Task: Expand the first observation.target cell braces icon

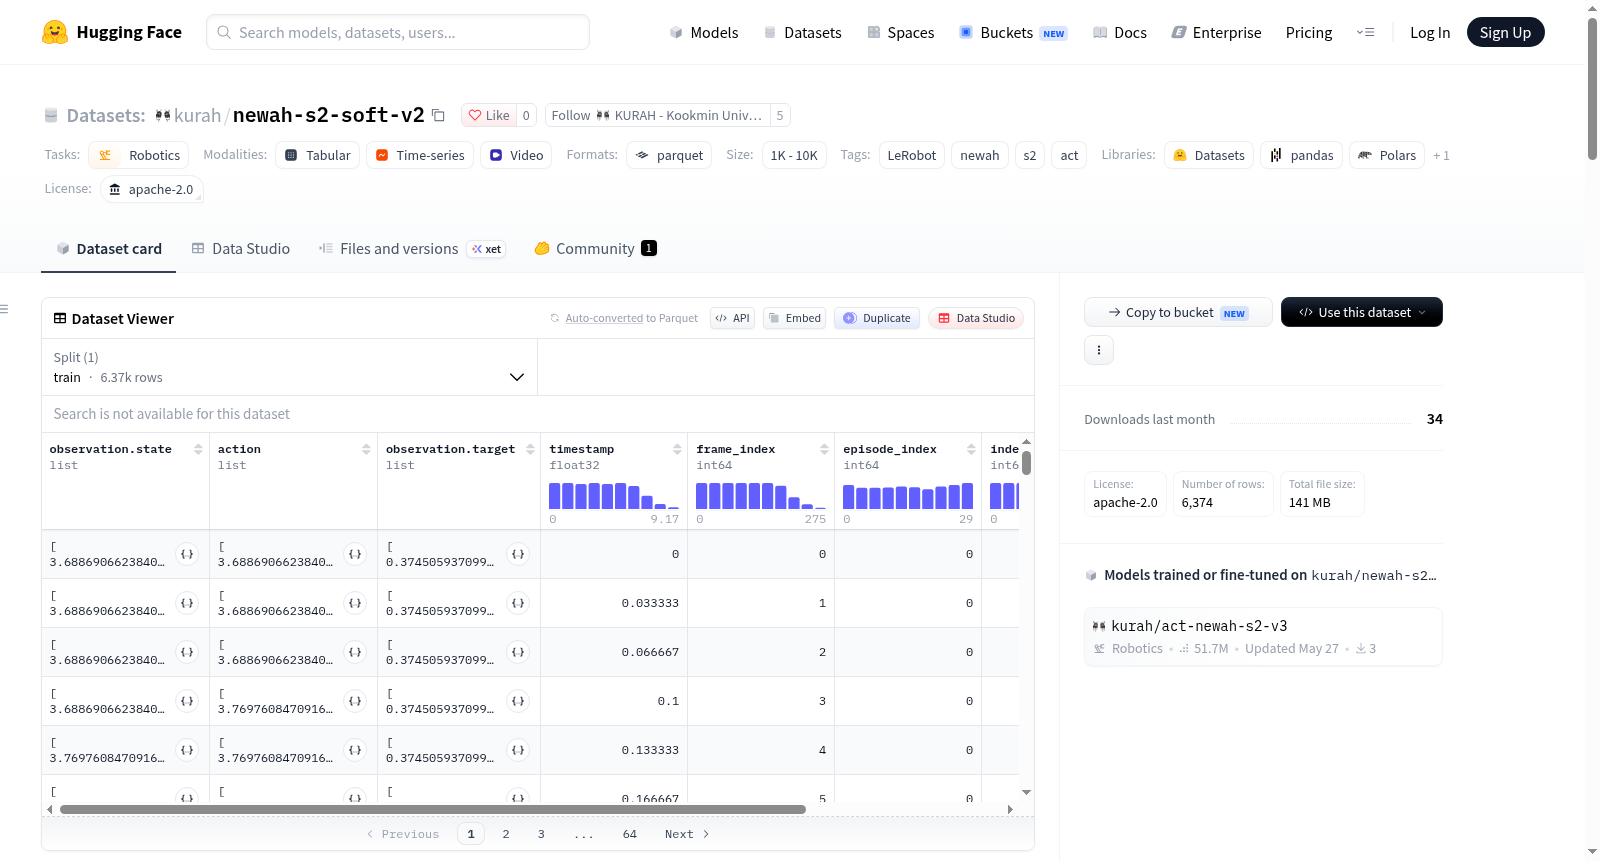Action: [518, 554]
